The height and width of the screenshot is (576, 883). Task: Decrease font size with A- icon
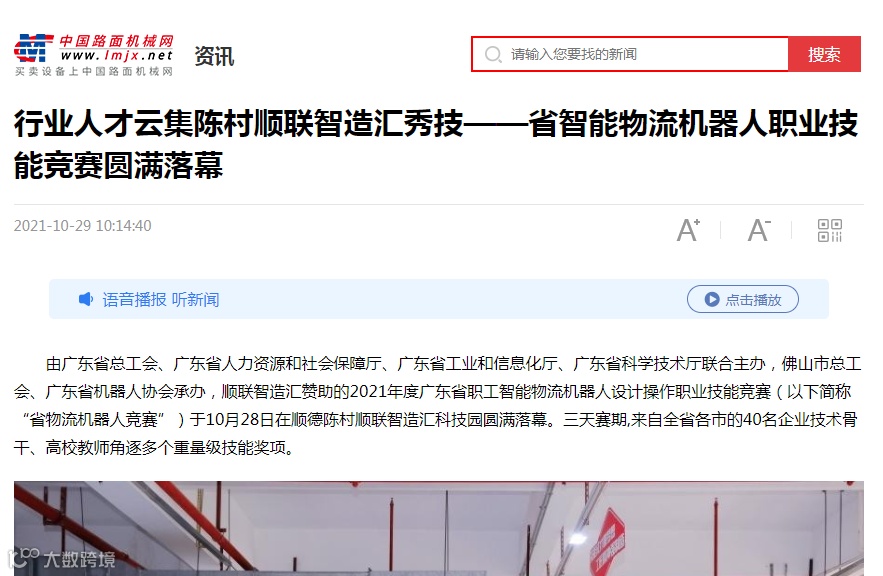click(x=759, y=230)
